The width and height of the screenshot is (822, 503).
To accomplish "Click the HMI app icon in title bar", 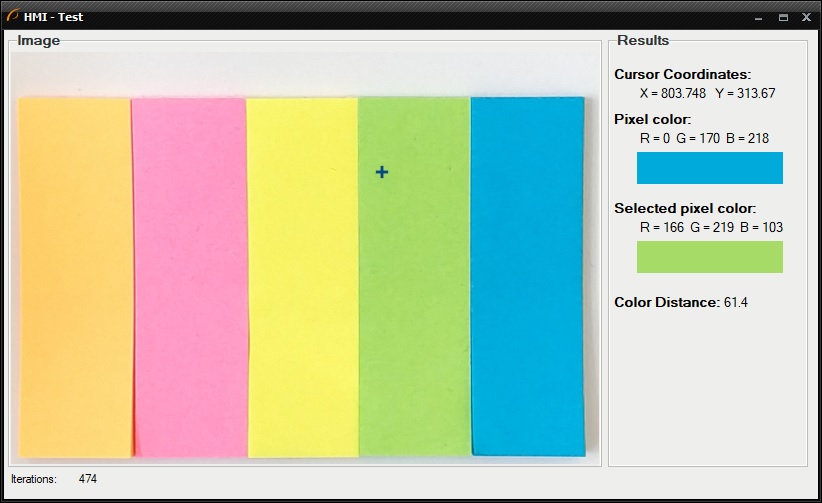I will [x=13, y=16].
